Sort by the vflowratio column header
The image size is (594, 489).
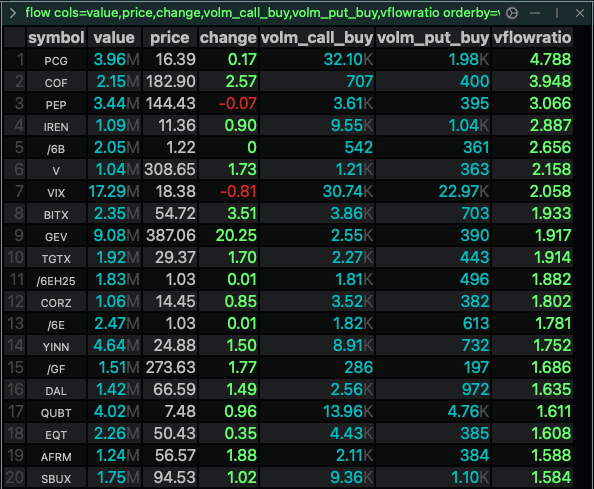pyautogui.click(x=532, y=37)
